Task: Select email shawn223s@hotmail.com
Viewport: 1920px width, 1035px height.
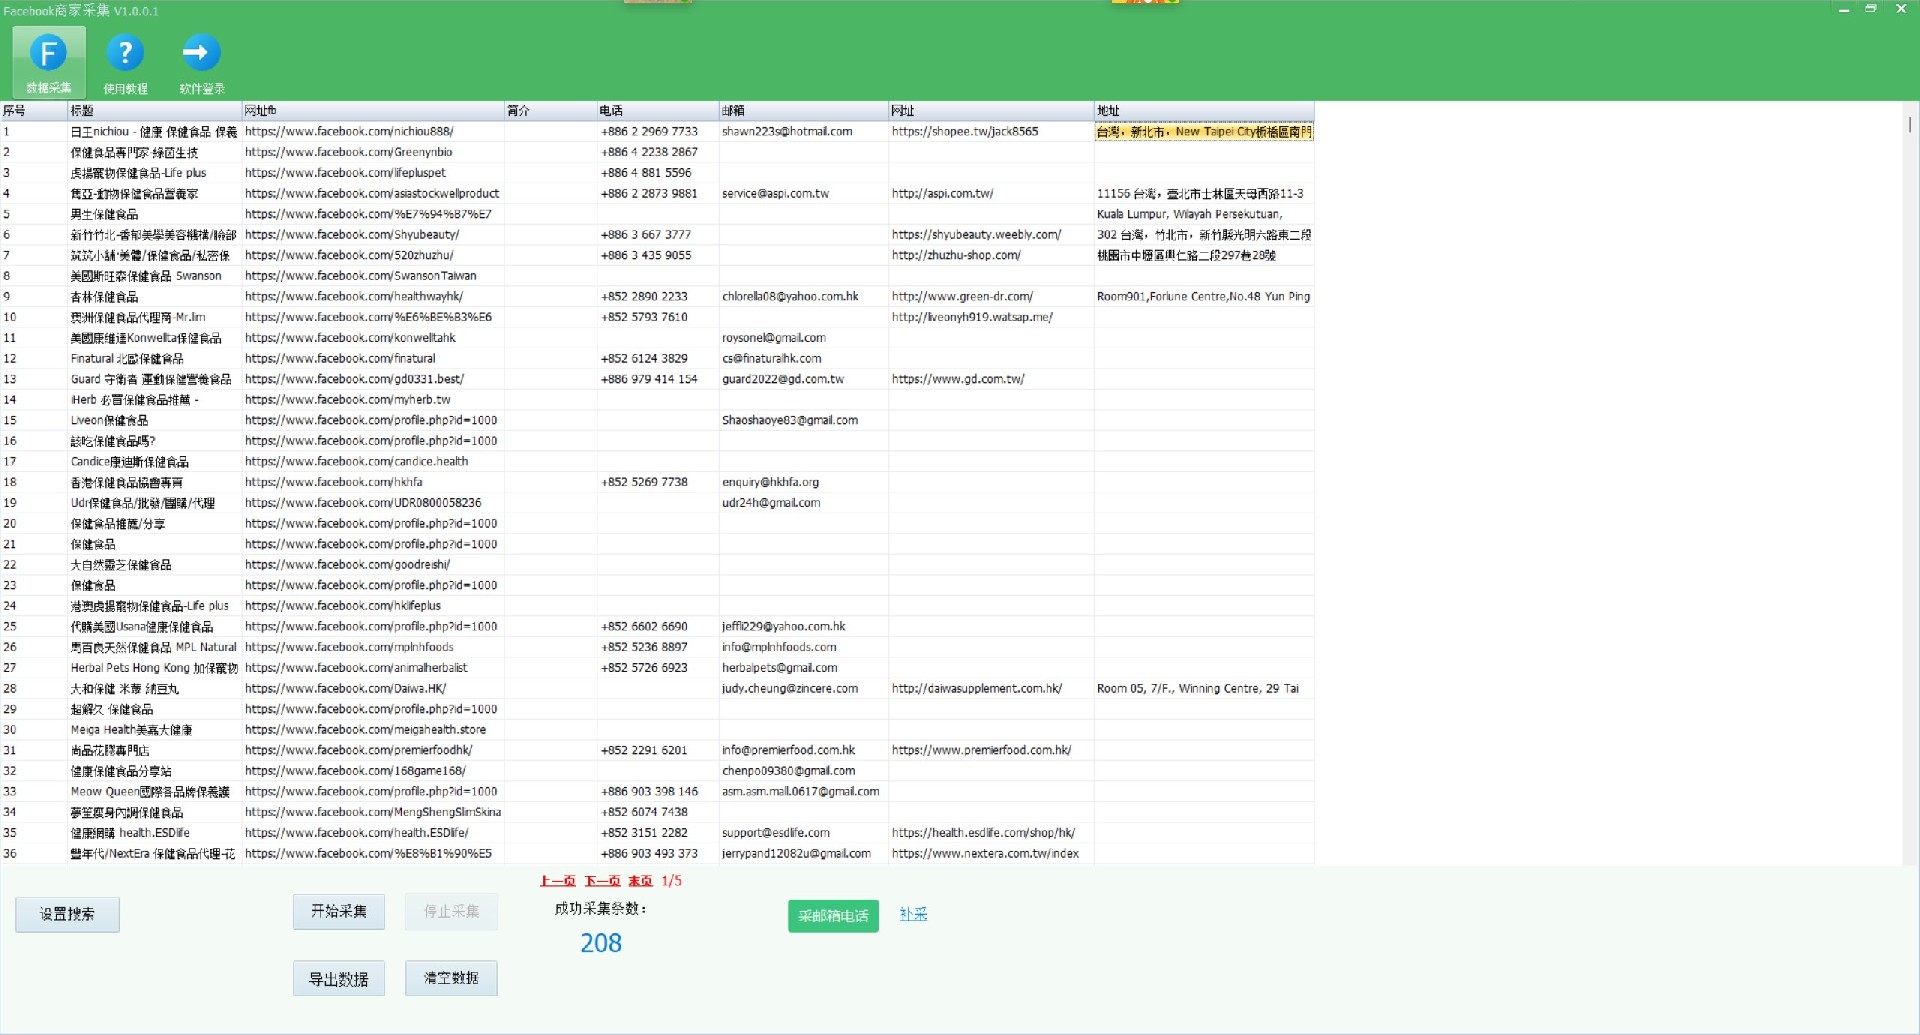Action: coord(803,132)
